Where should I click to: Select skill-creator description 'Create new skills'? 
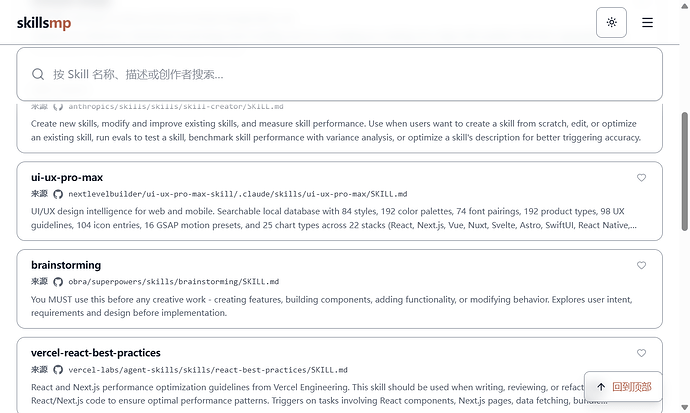coord(336,131)
